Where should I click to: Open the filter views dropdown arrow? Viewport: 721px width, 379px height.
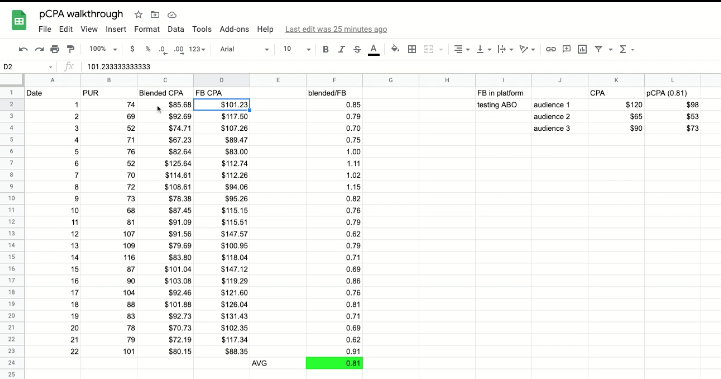pyautogui.click(x=611, y=49)
